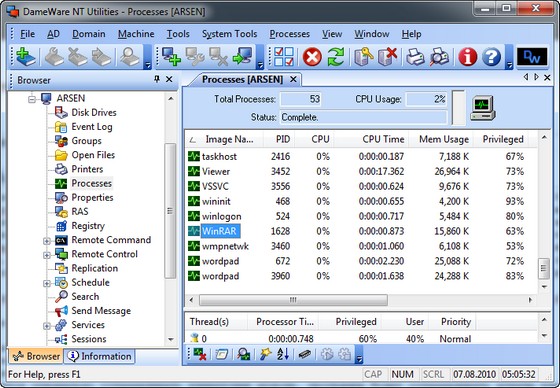Click the printer icon in toolbar
The height and width of the screenshot is (388, 560).
point(415,57)
